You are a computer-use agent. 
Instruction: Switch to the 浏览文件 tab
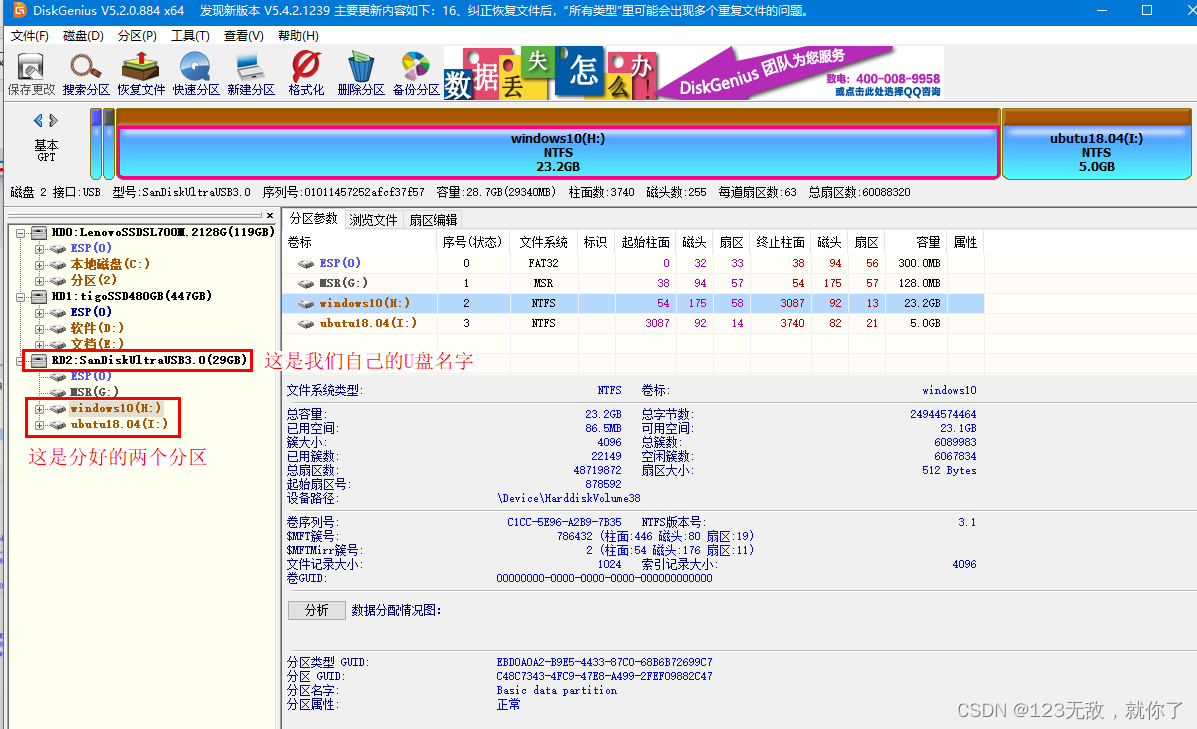pyautogui.click(x=373, y=220)
